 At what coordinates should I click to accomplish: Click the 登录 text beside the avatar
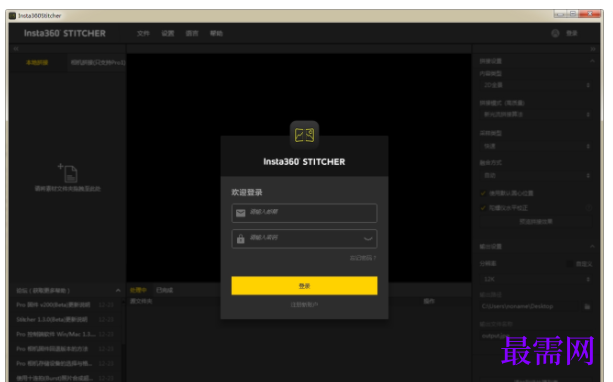tap(572, 33)
